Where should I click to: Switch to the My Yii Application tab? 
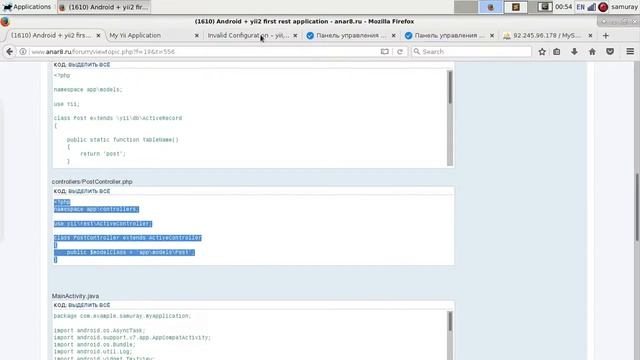153,36
